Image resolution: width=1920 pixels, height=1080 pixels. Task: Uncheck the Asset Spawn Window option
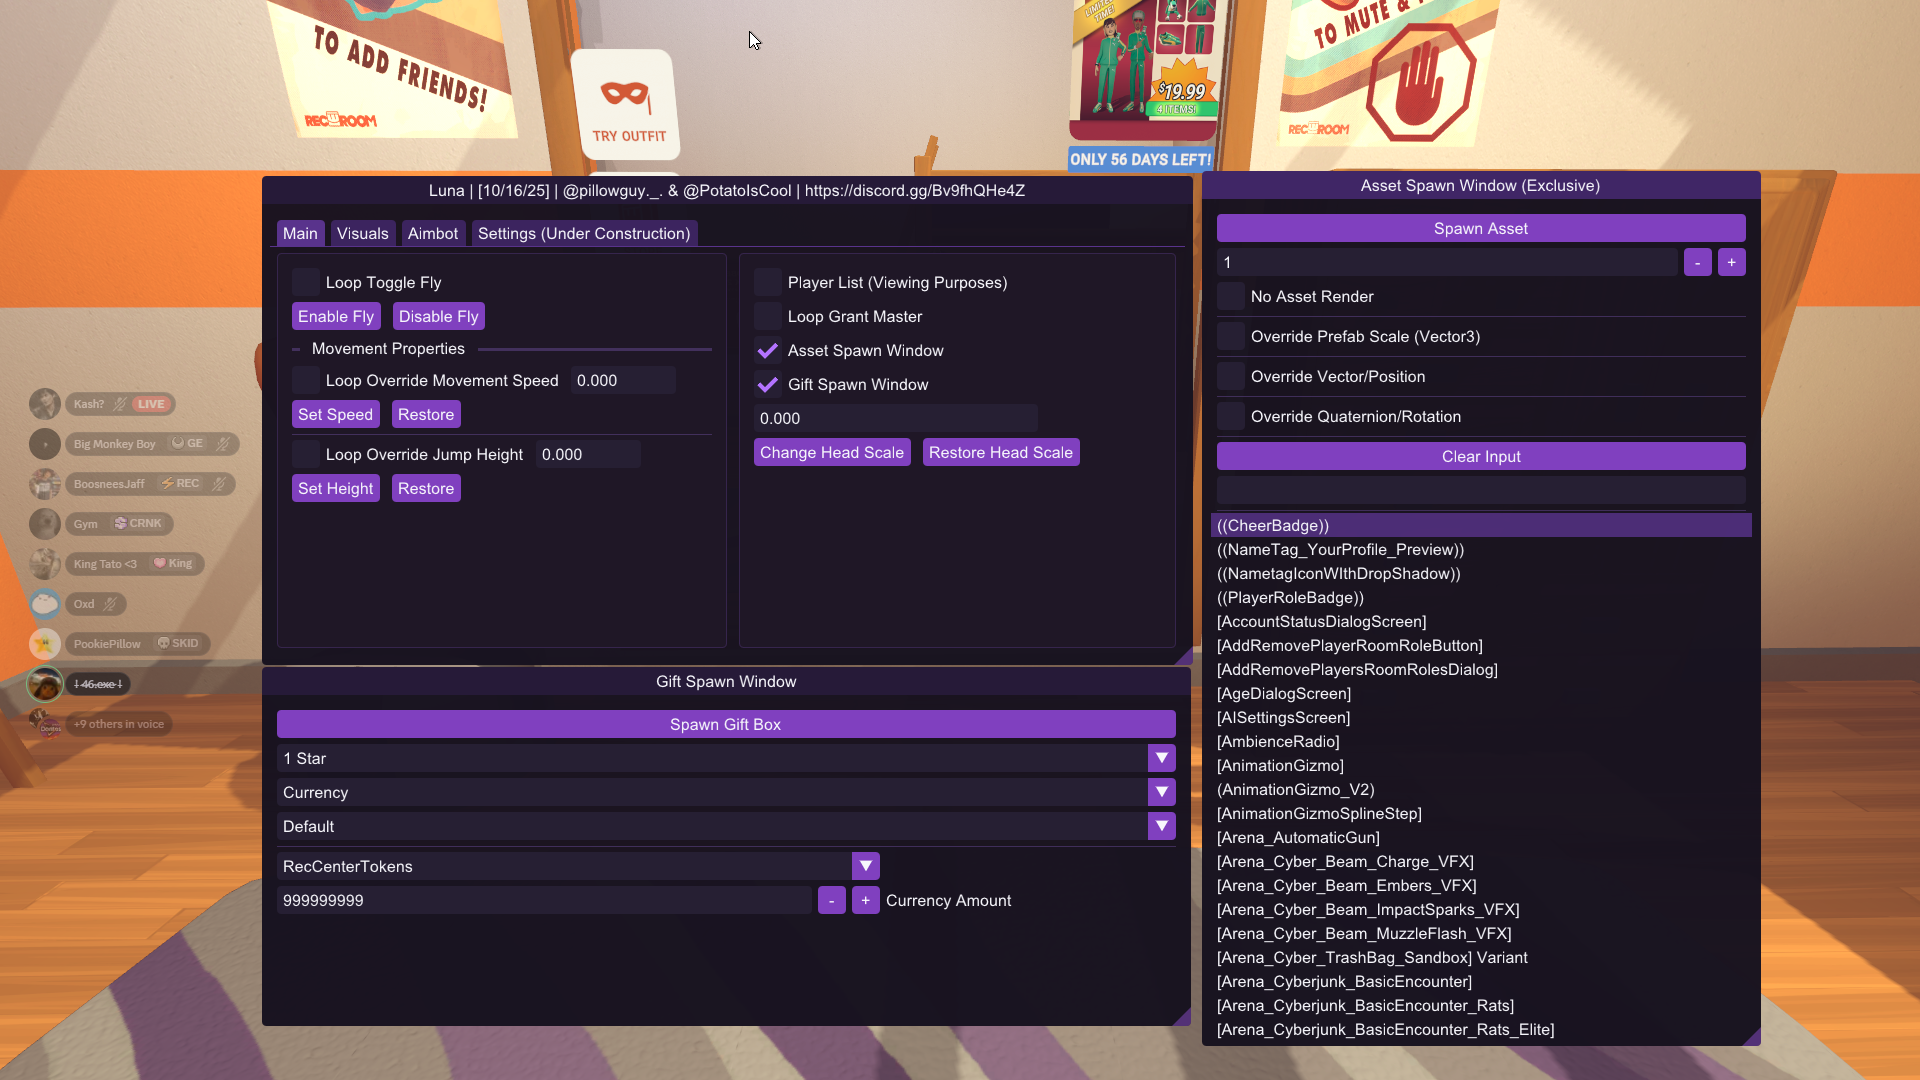coord(767,350)
